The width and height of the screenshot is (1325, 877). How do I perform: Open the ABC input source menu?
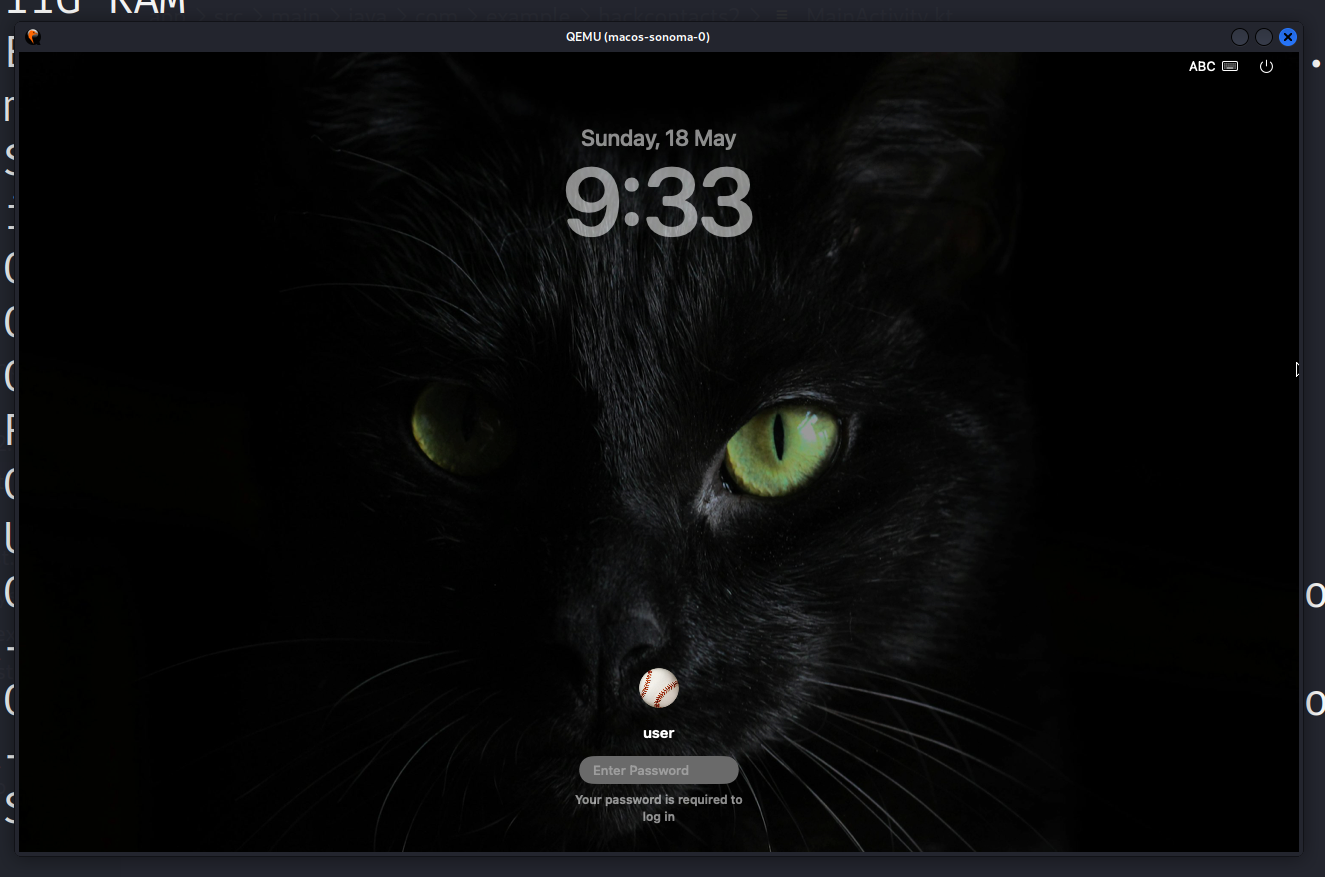point(1201,67)
